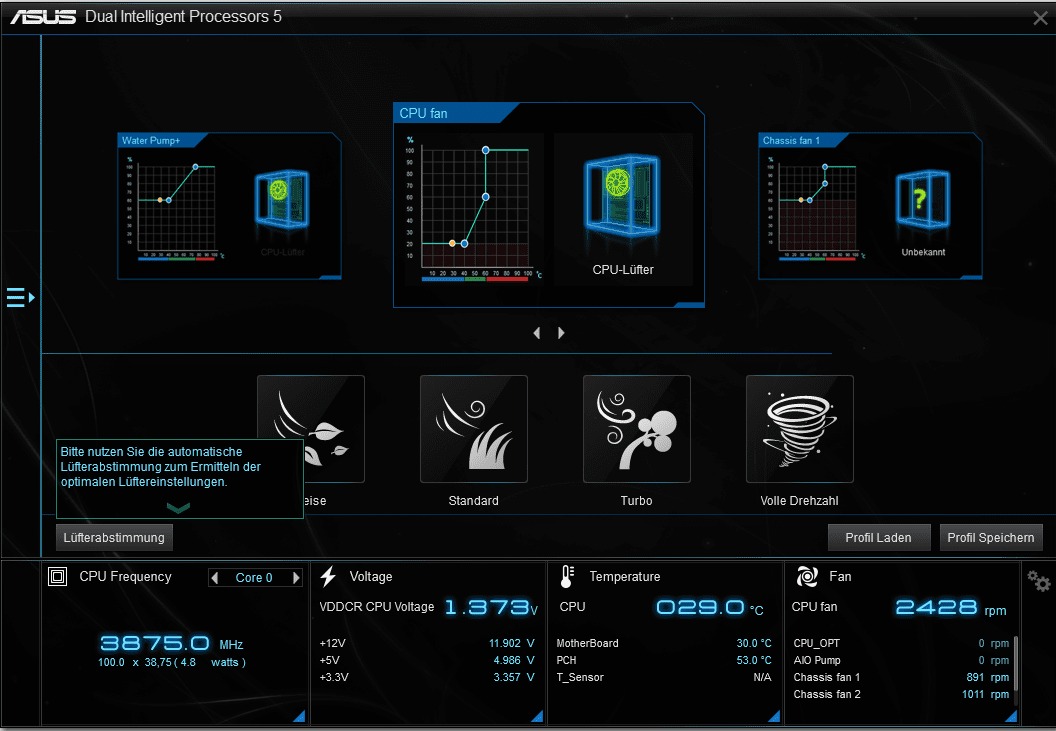Expand the Fan panel corner
The width and height of the screenshot is (1056, 731).
click(x=1011, y=716)
